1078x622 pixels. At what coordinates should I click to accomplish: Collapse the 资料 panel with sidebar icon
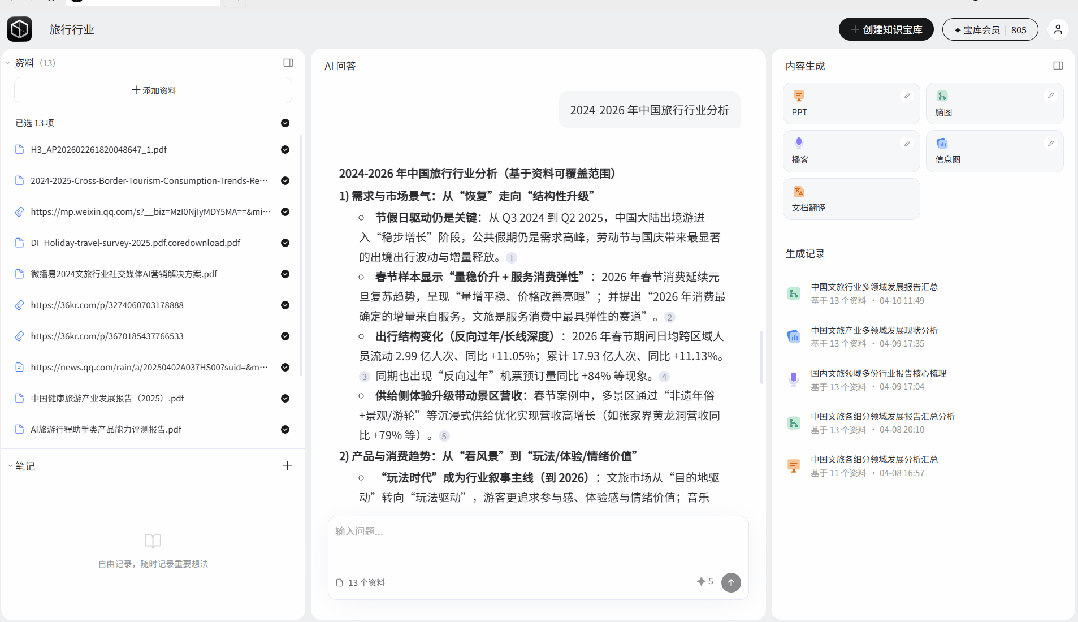click(x=288, y=63)
